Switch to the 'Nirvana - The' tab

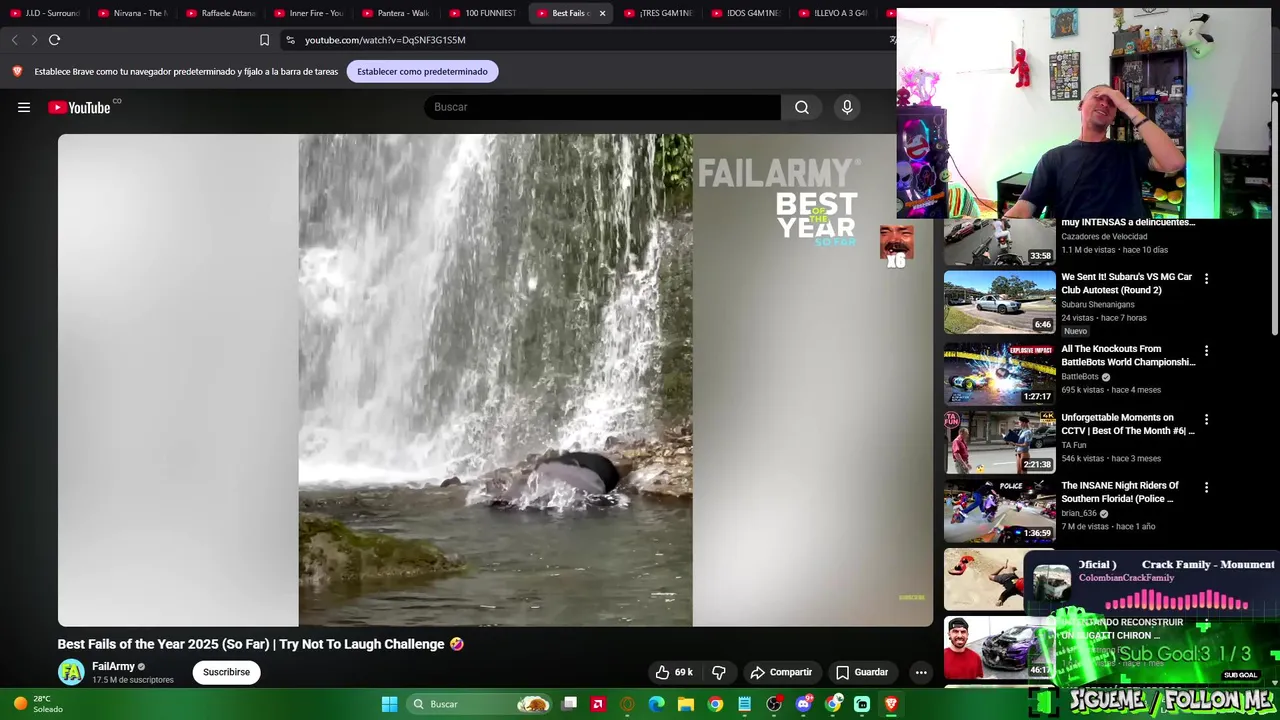tap(132, 13)
